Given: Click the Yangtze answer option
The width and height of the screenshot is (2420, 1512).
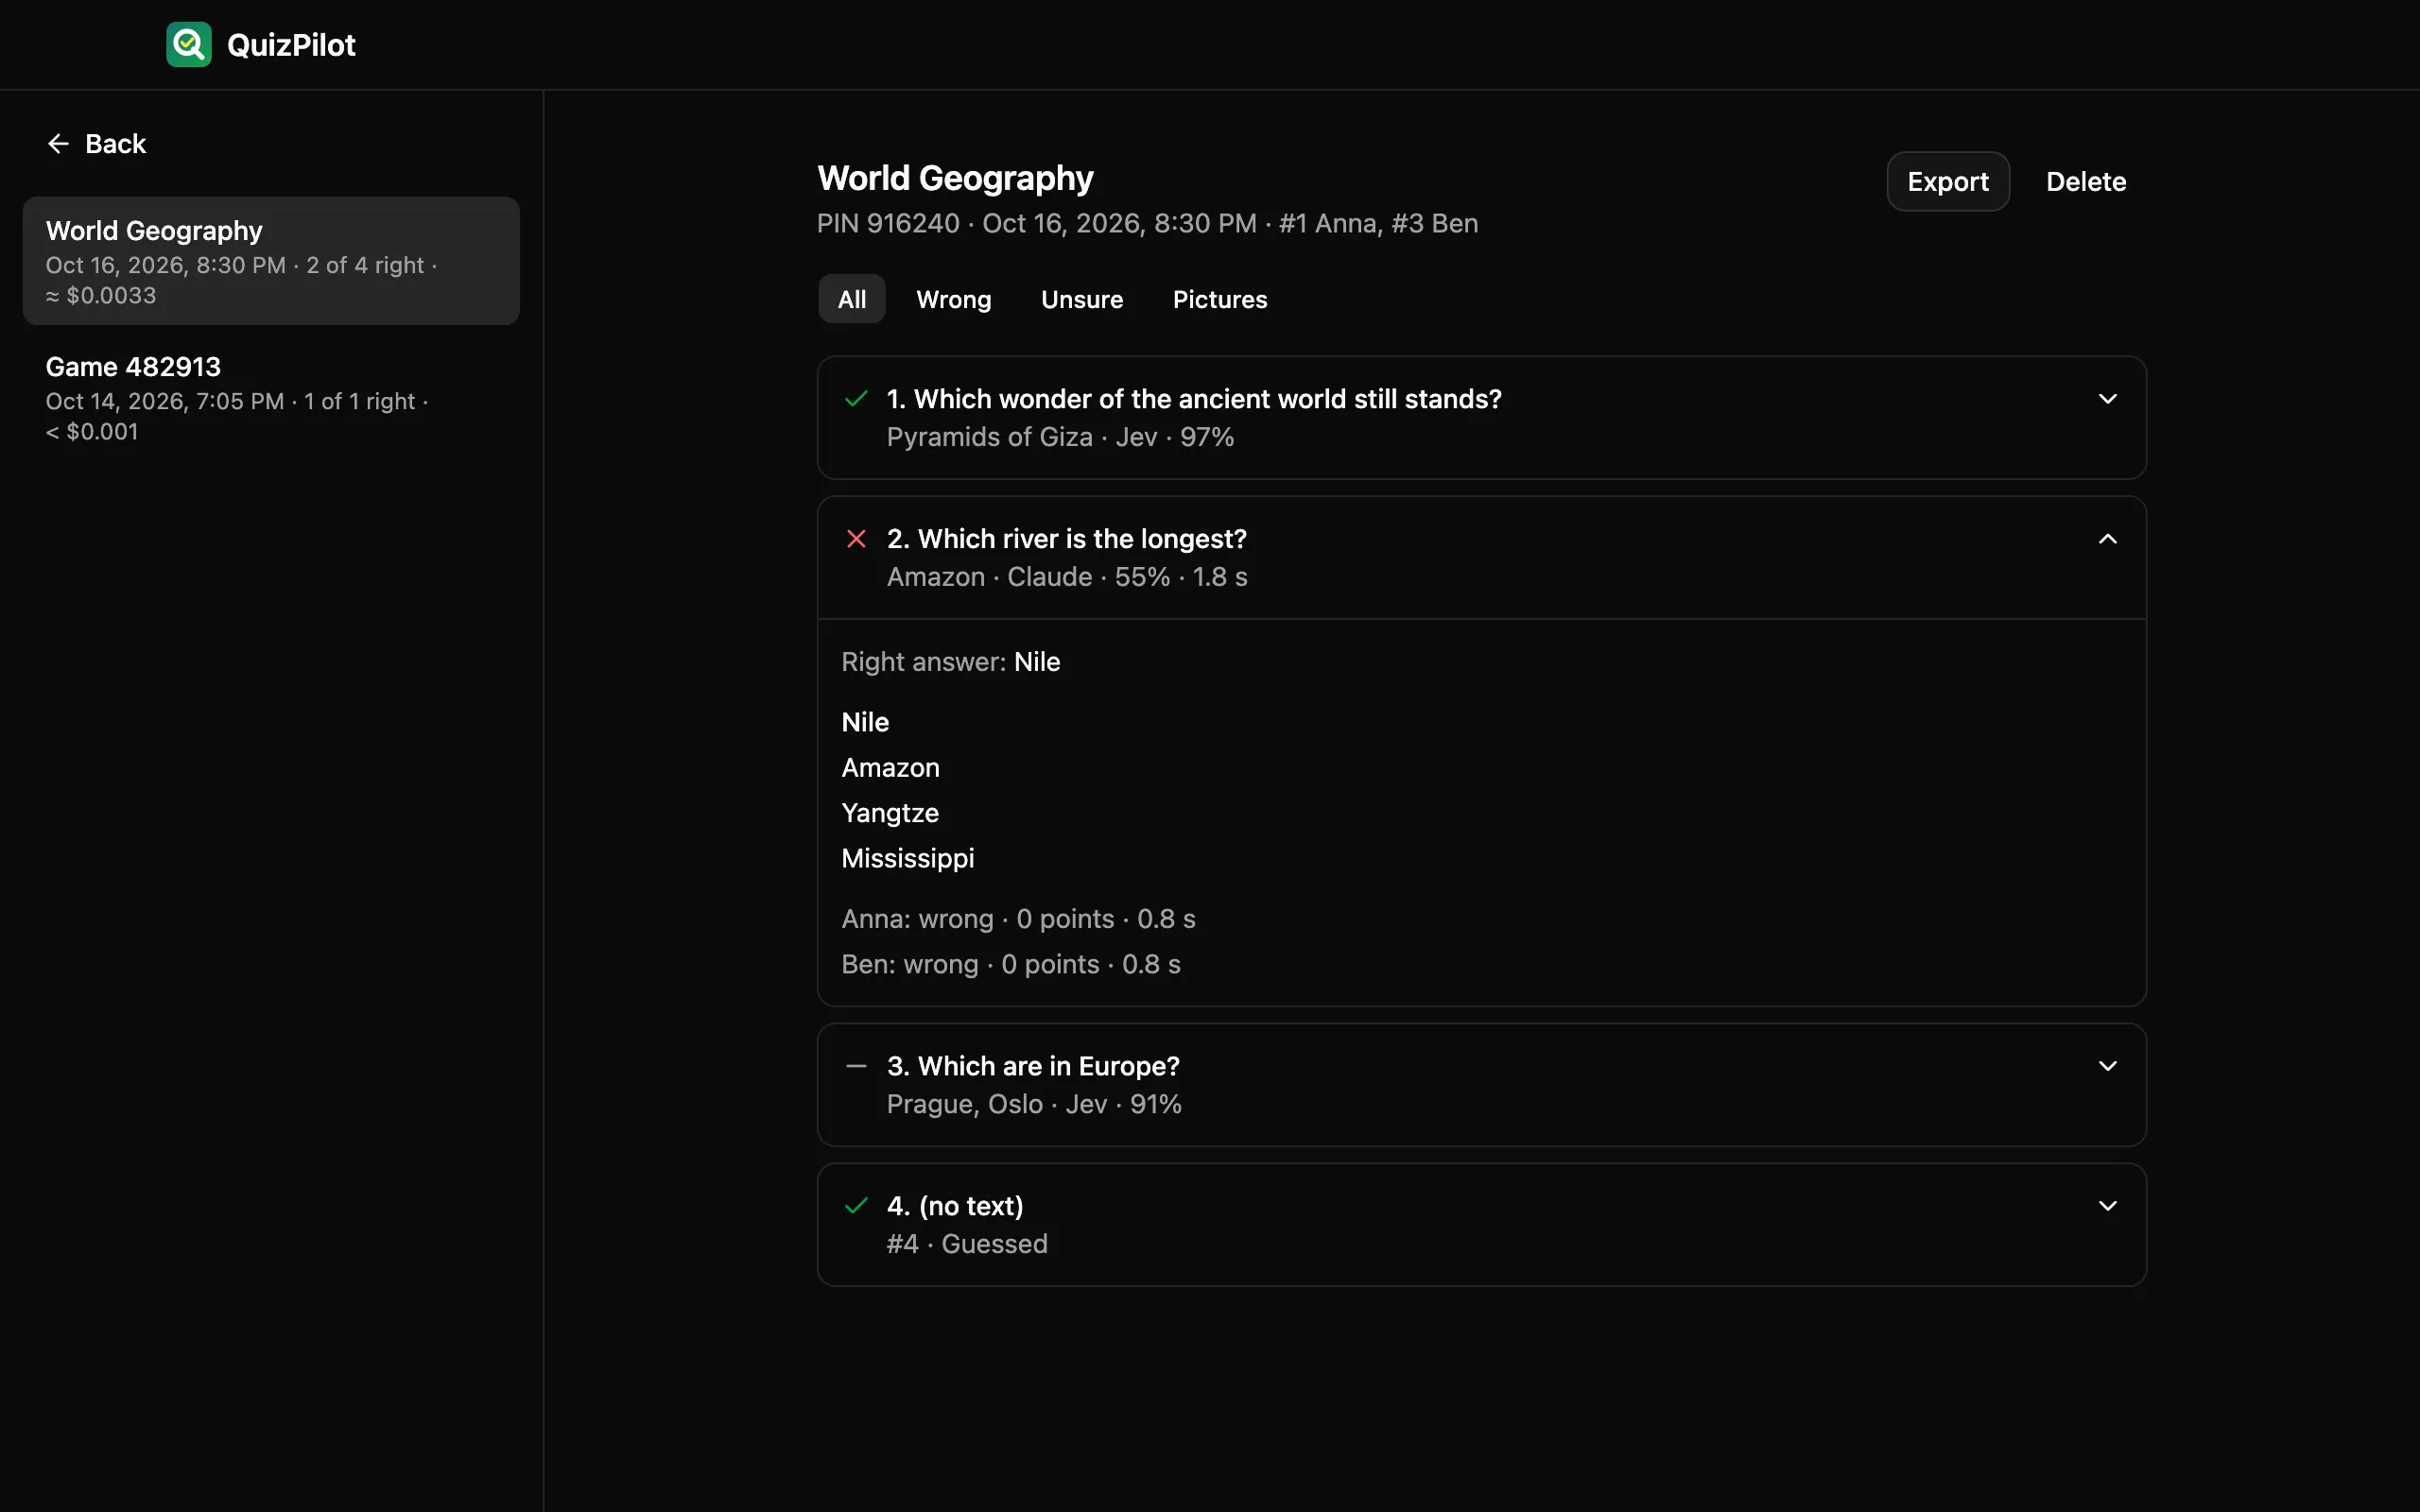Looking at the screenshot, I should 890,813.
